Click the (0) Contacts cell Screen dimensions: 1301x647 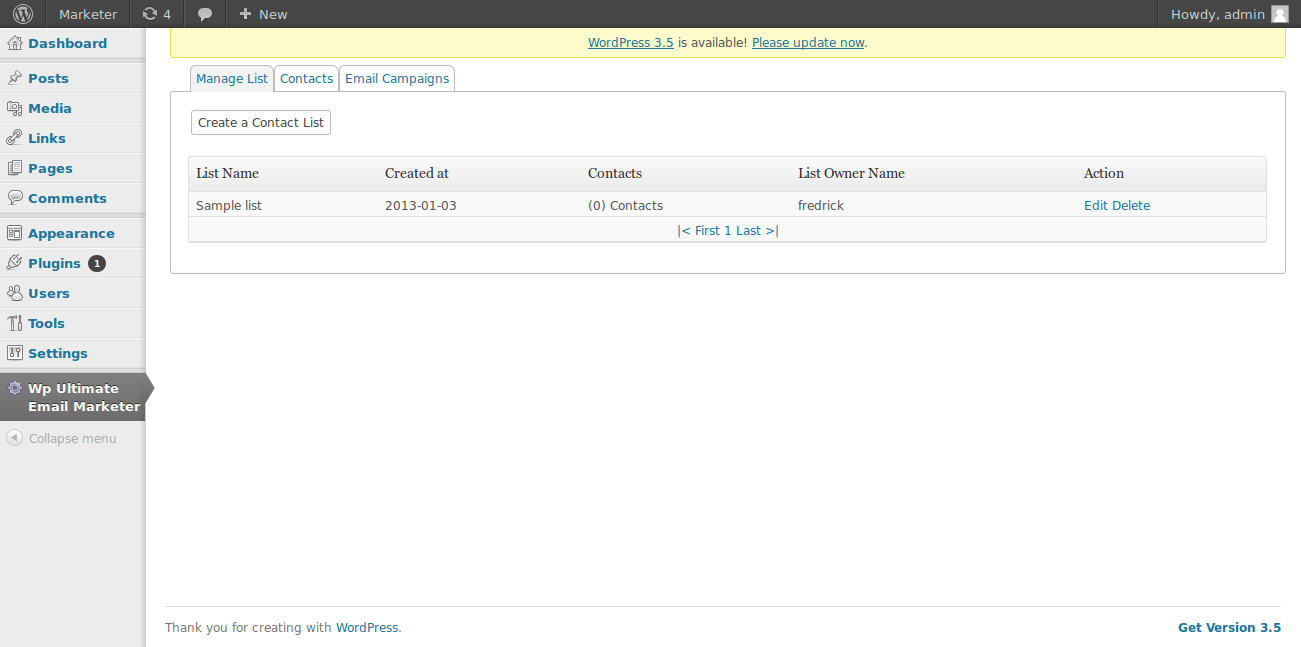(625, 205)
